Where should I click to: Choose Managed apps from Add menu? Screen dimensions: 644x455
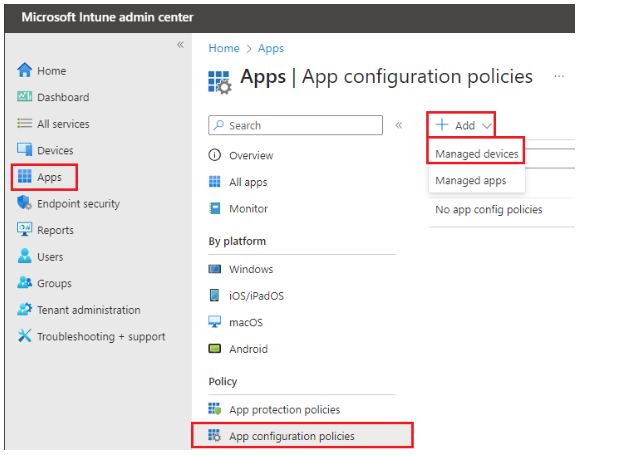pyautogui.click(x=471, y=180)
